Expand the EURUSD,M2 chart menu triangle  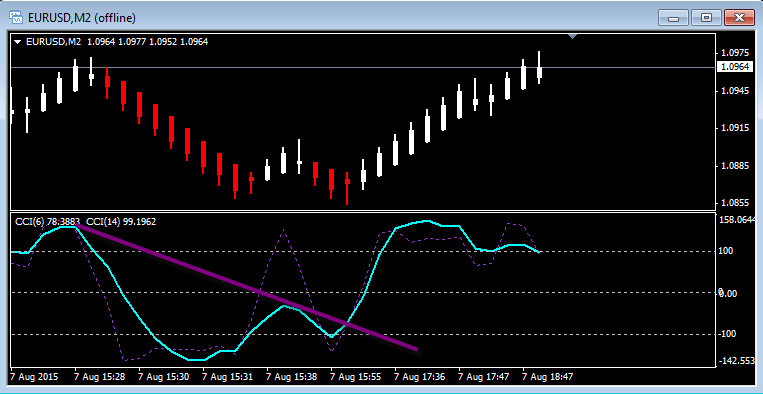pos(18,42)
